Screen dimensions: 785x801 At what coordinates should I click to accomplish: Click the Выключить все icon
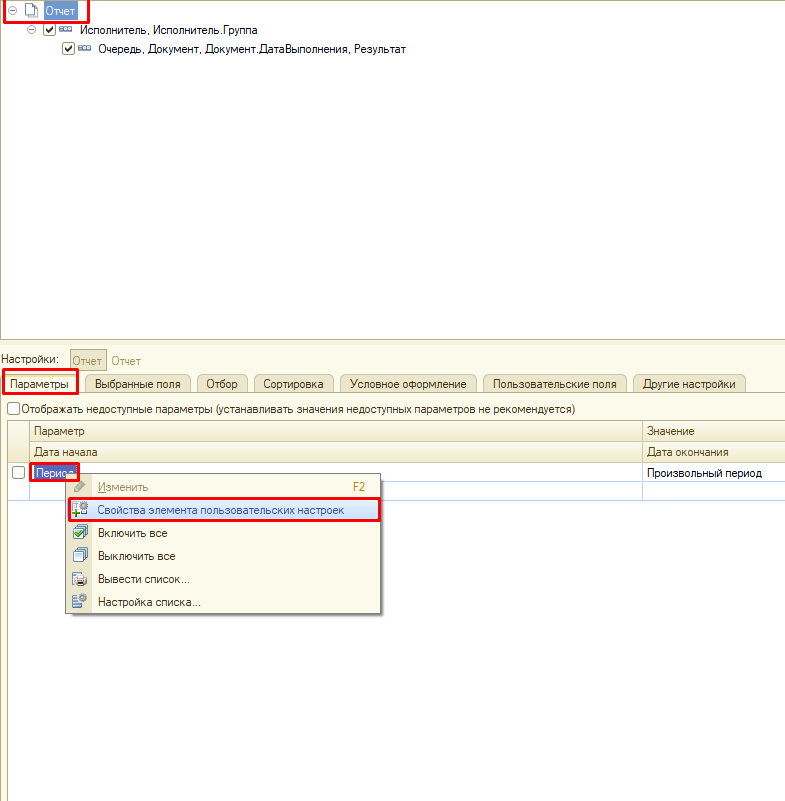click(80, 555)
